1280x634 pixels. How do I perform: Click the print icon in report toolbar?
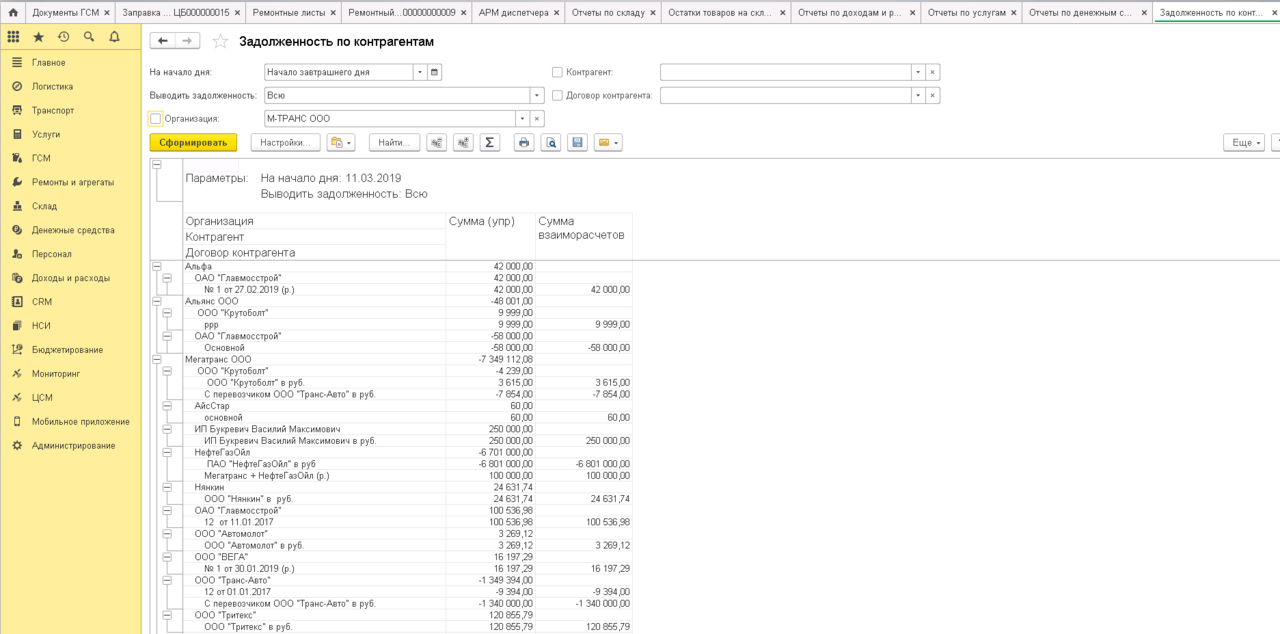click(x=524, y=143)
